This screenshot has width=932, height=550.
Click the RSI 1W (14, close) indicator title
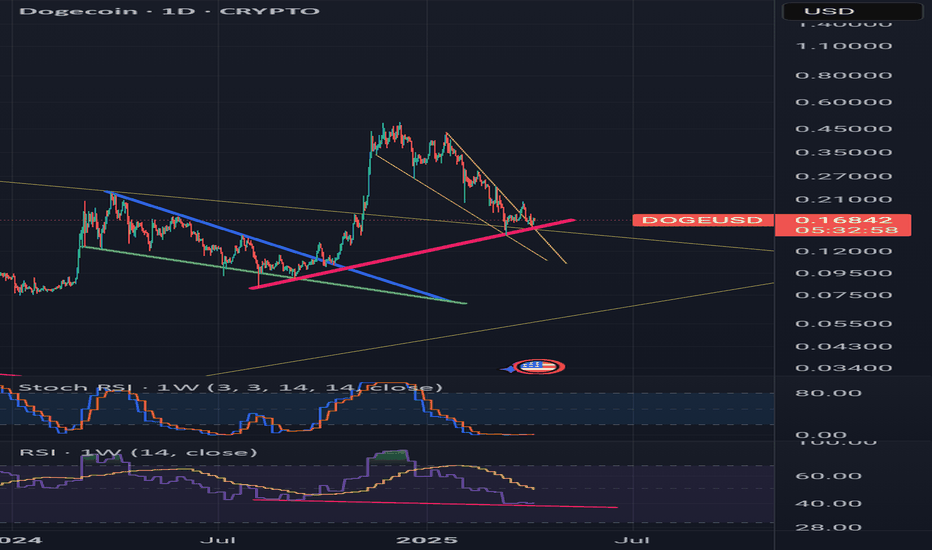click(138, 452)
